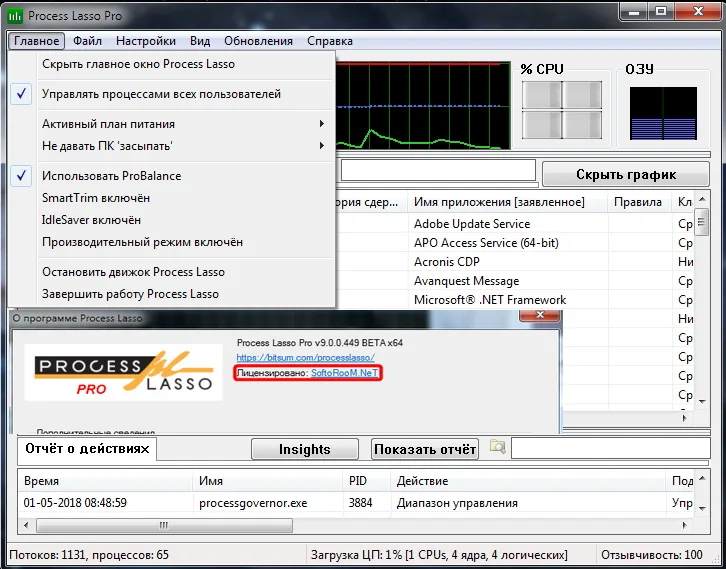The height and width of the screenshot is (569, 726).
Task: Click Отзывчивость: 100 status bar entry
Action: [x=651, y=555]
